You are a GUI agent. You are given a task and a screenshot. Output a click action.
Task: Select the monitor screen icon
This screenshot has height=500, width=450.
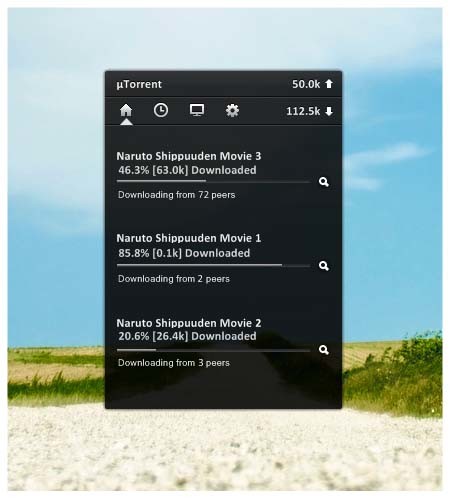(197, 110)
